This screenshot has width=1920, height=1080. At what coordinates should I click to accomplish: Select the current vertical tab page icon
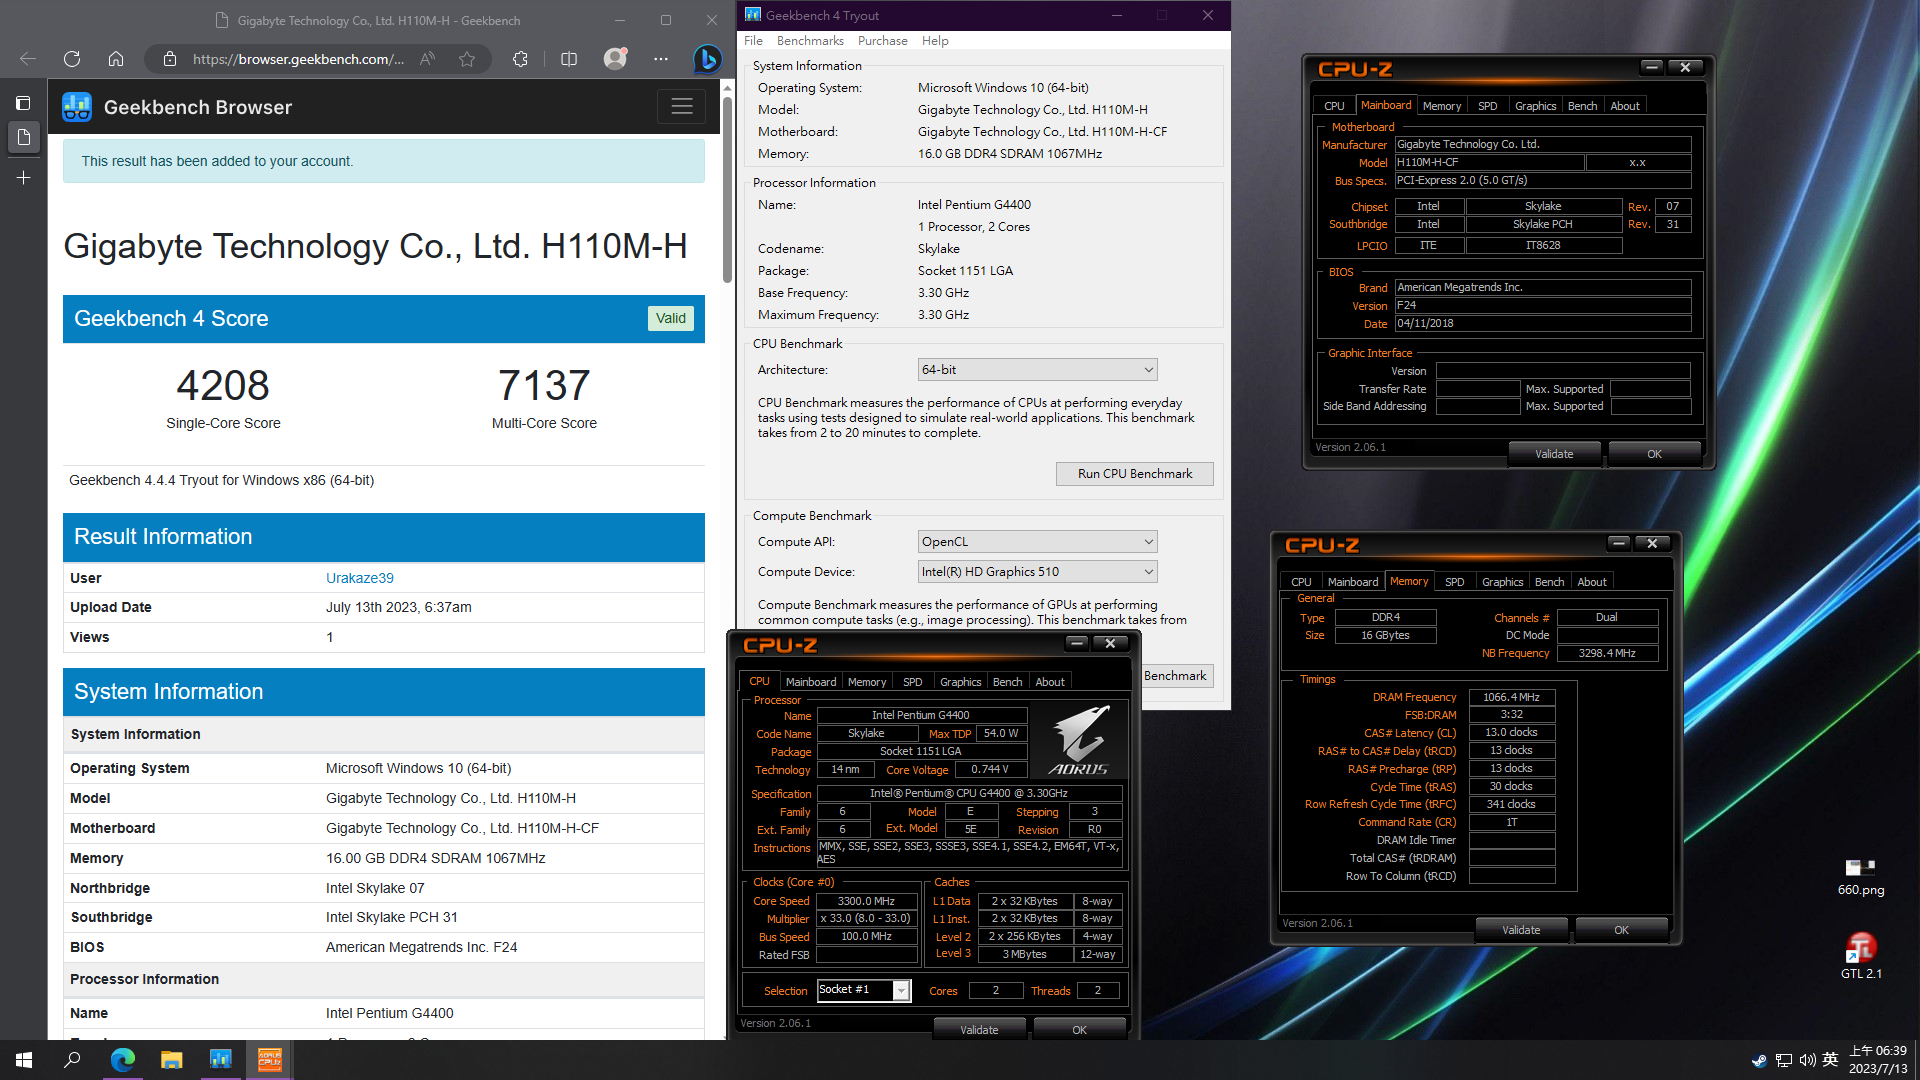point(24,137)
